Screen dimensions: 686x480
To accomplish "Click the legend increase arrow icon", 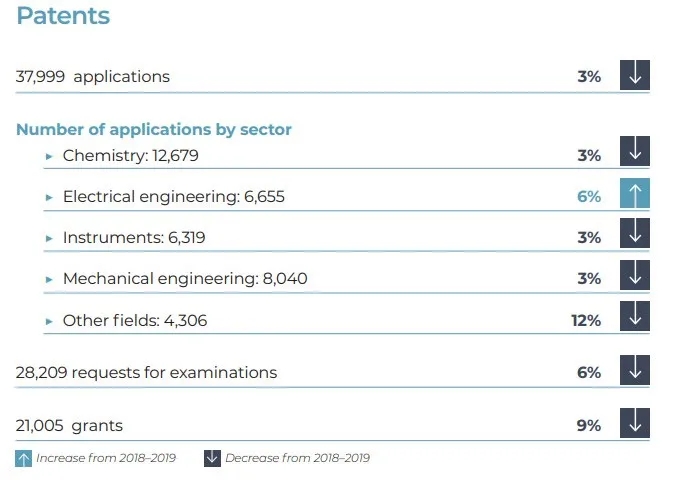I will [x=24, y=458].
